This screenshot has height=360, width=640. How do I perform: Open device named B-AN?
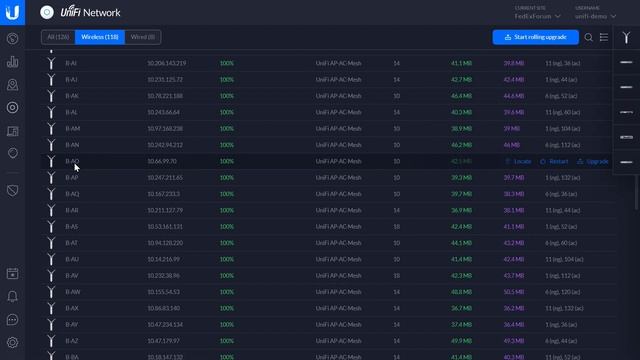click(x=72, y=145)
